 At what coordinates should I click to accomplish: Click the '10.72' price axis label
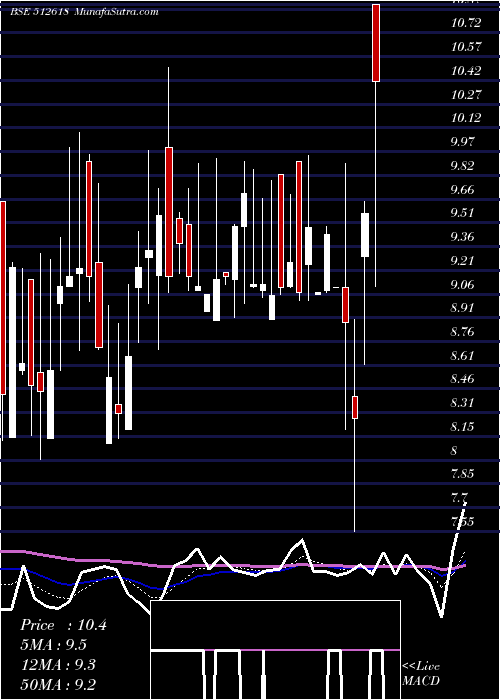click(466, 23)
